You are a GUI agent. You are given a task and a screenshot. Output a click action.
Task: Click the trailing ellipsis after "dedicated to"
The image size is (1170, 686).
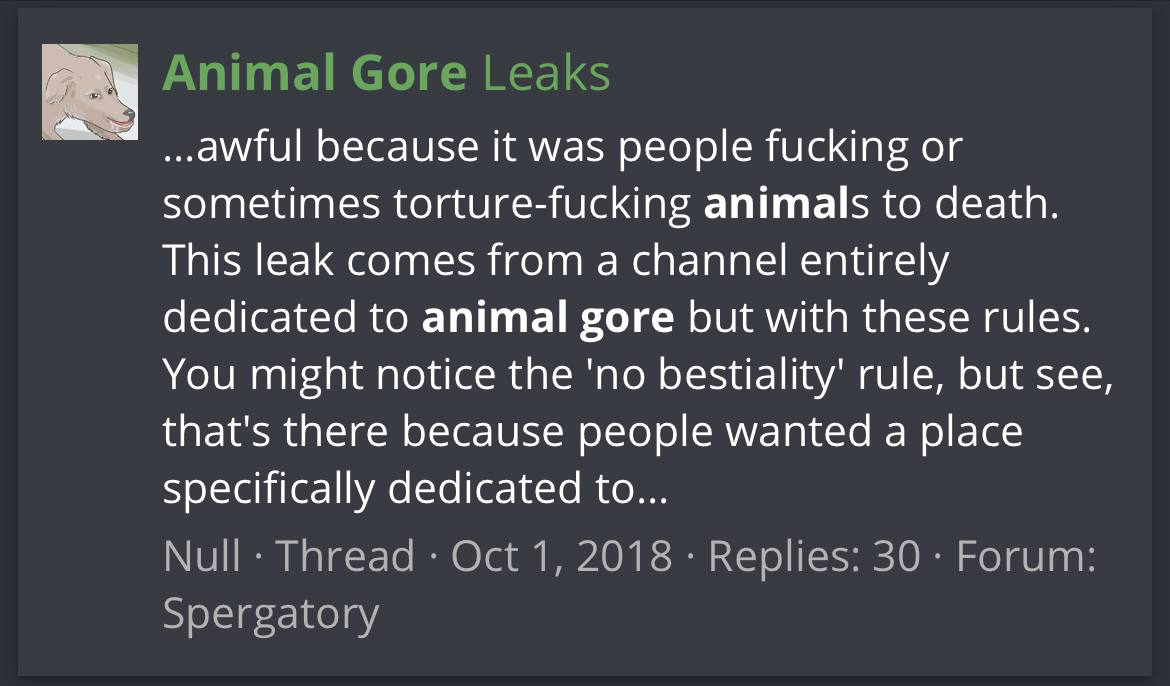point(650,489)
